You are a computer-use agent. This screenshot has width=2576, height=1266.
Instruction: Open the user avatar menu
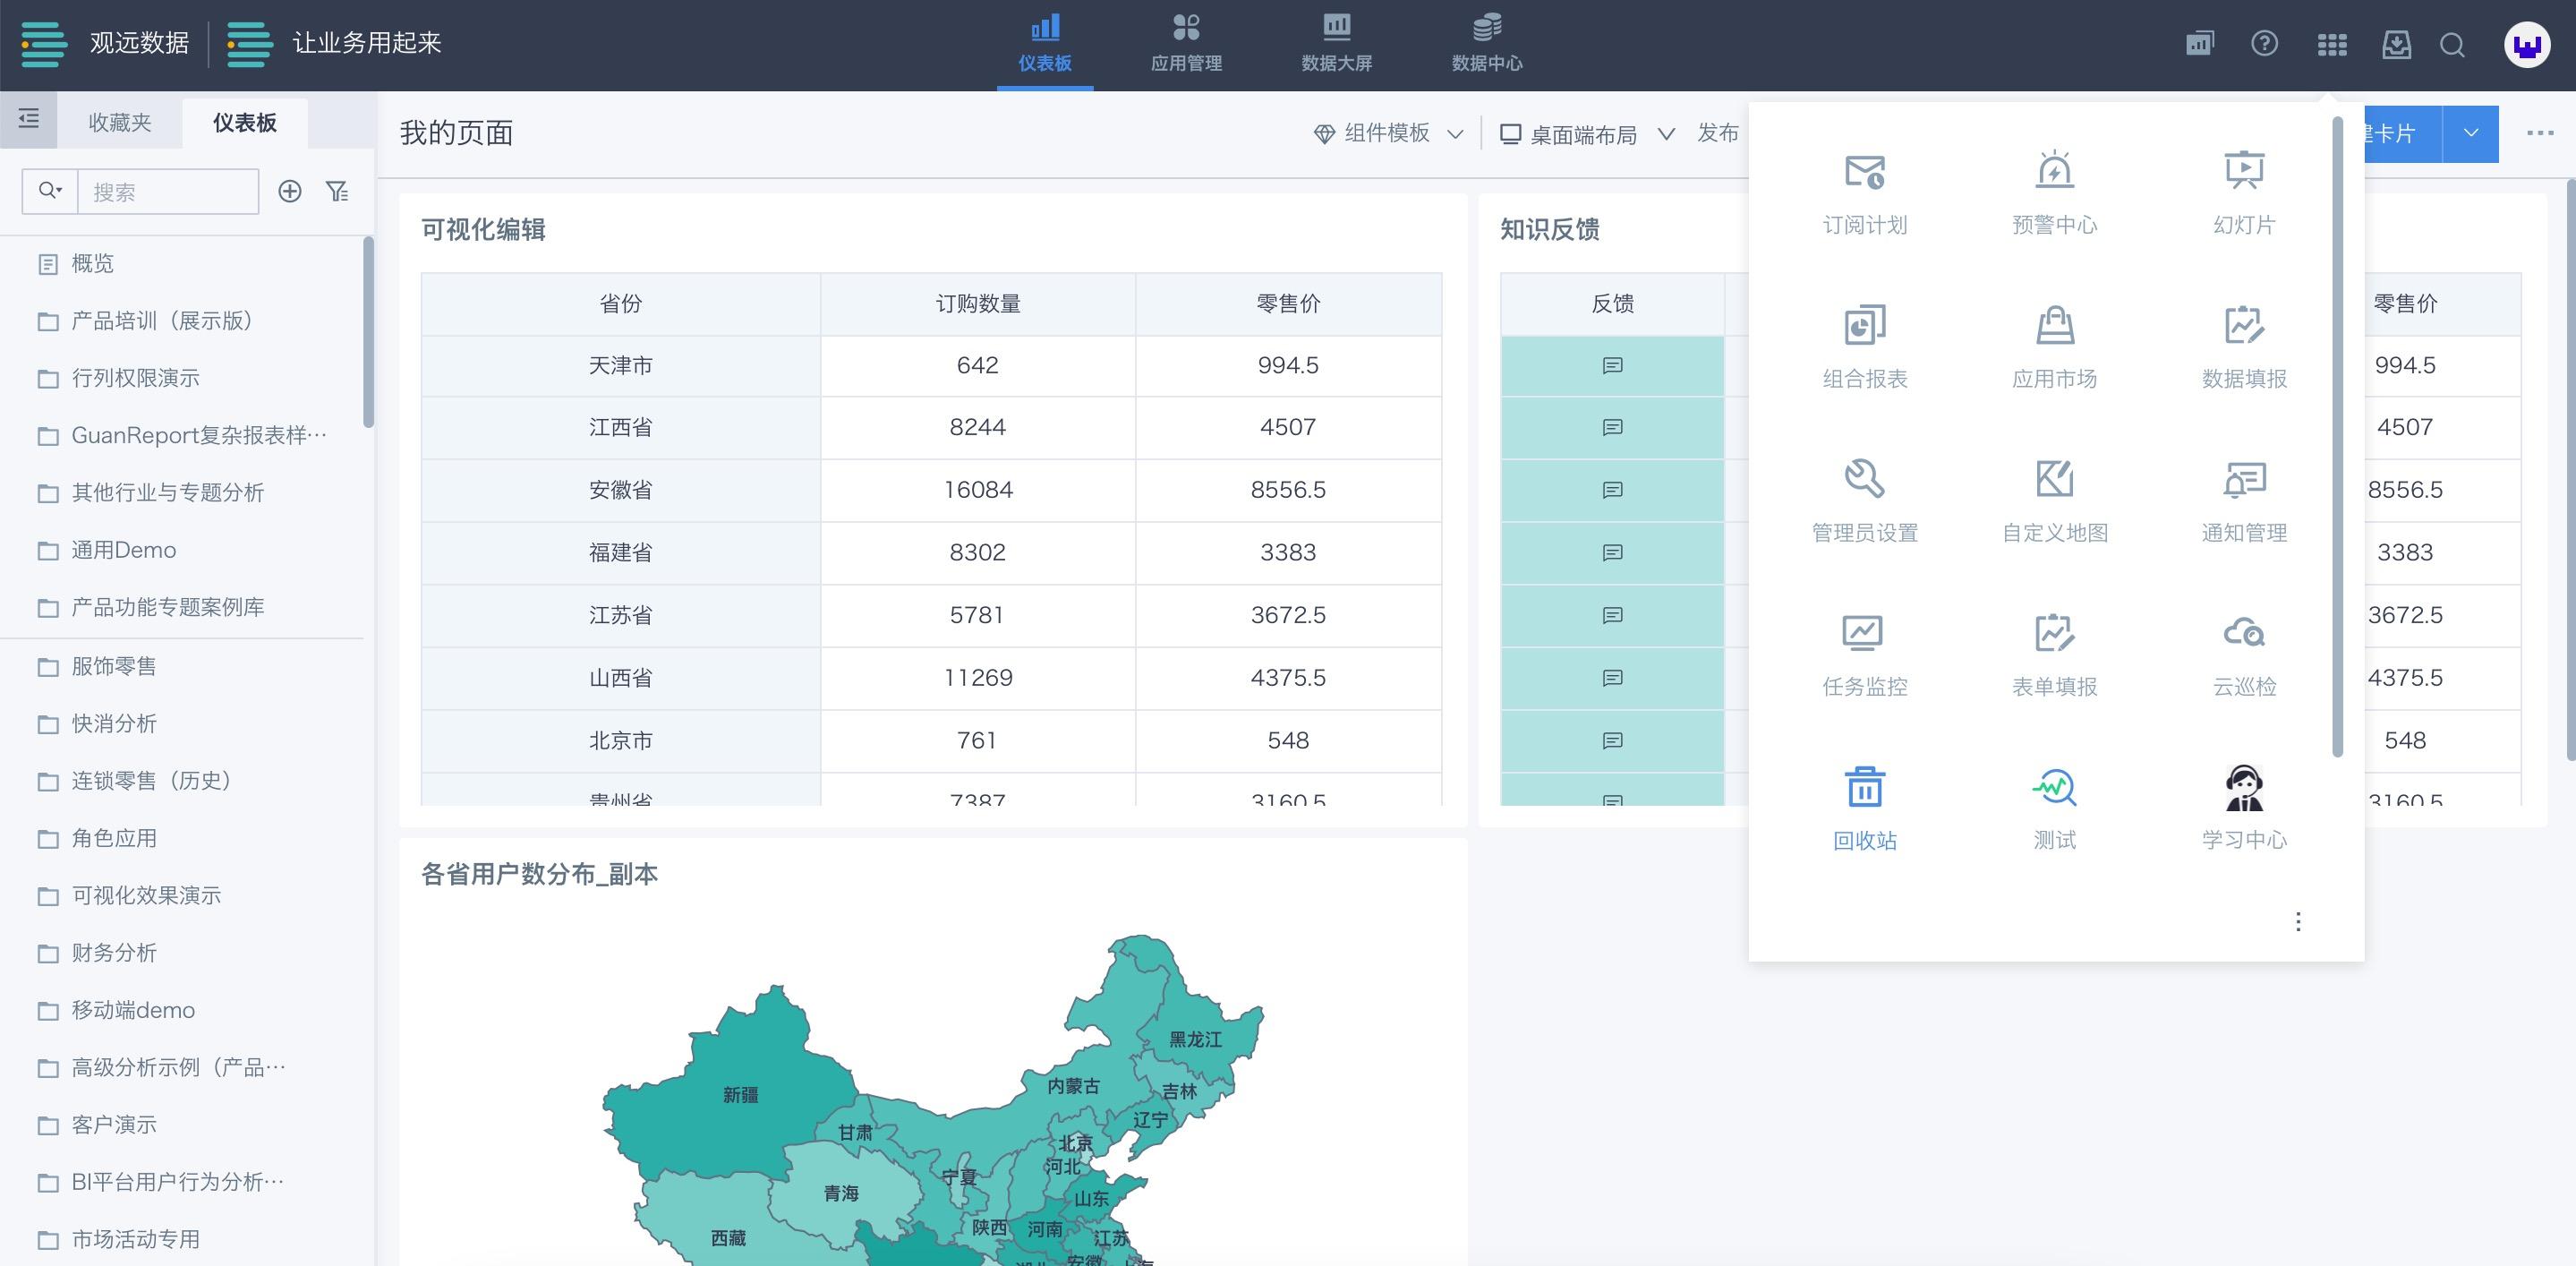coord(2526,45)
